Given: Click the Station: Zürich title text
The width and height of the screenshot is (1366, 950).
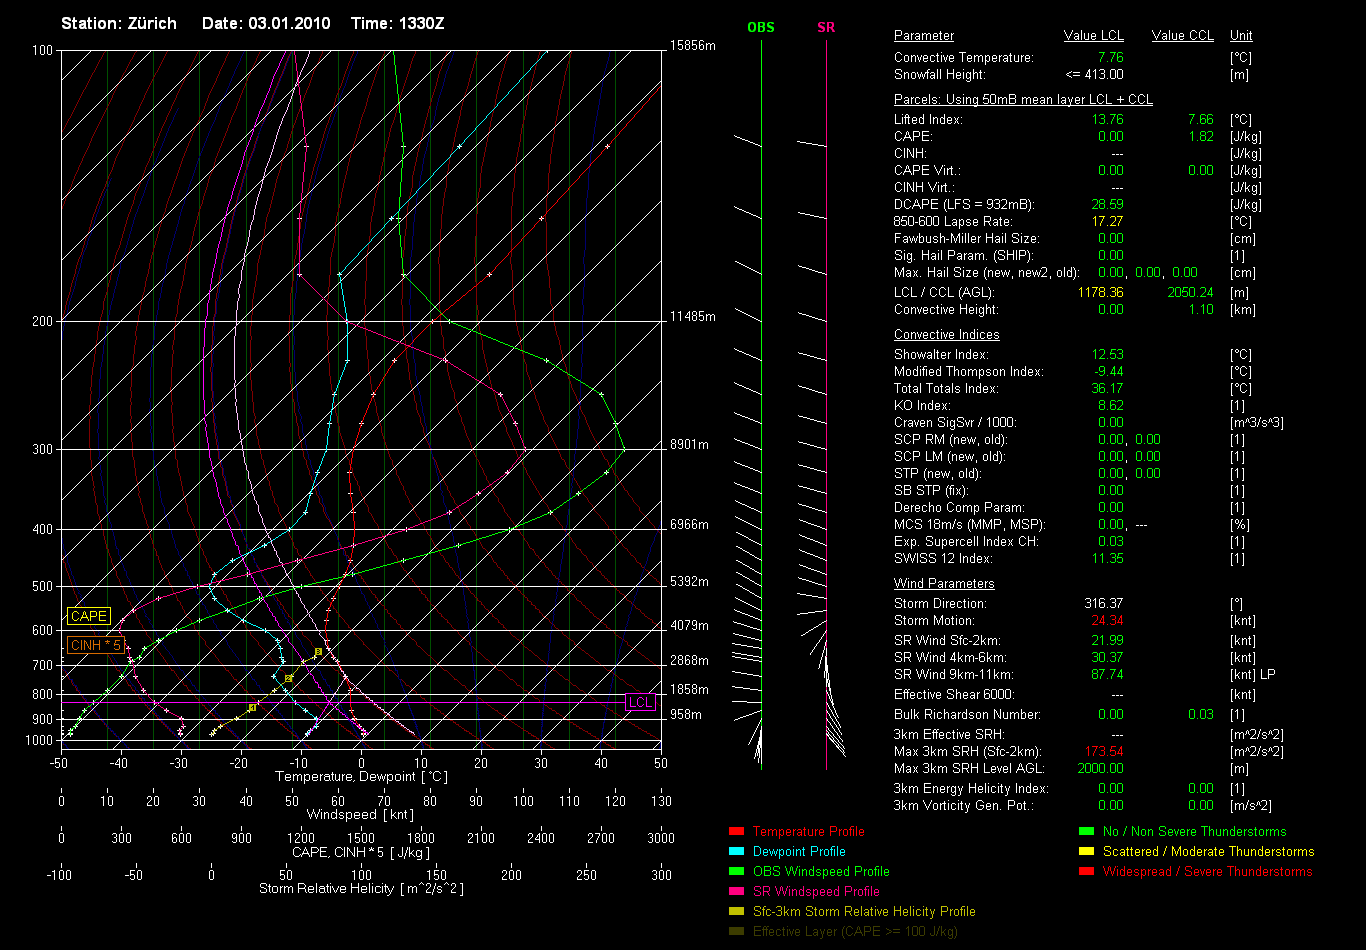Looking at the screenshot, I should pyautogui.click(x=119, y=23).
